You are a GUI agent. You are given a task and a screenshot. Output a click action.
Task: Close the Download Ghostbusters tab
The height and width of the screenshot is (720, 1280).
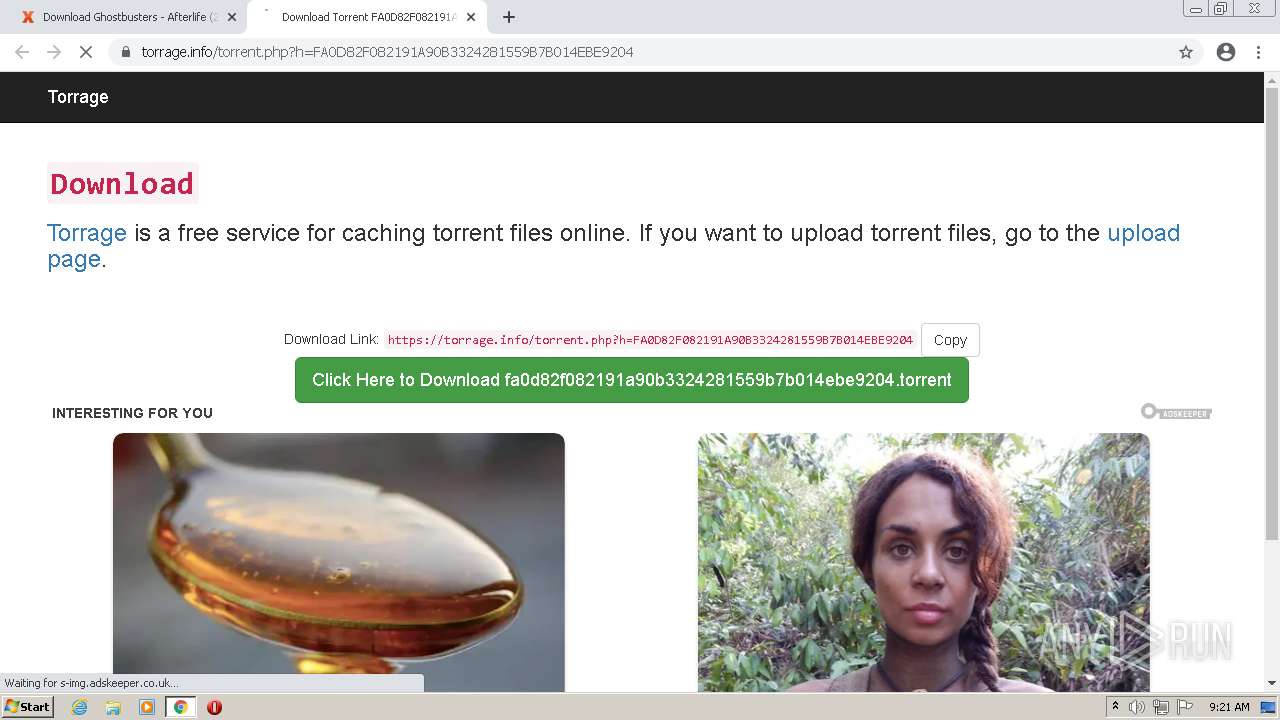point(232,17)
